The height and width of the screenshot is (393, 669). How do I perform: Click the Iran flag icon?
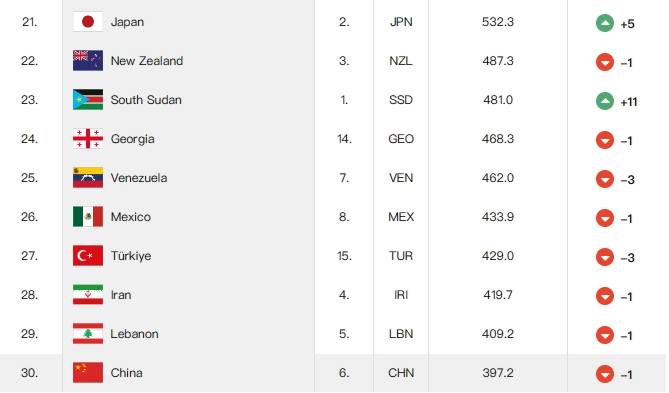click(x=88, y=295)
